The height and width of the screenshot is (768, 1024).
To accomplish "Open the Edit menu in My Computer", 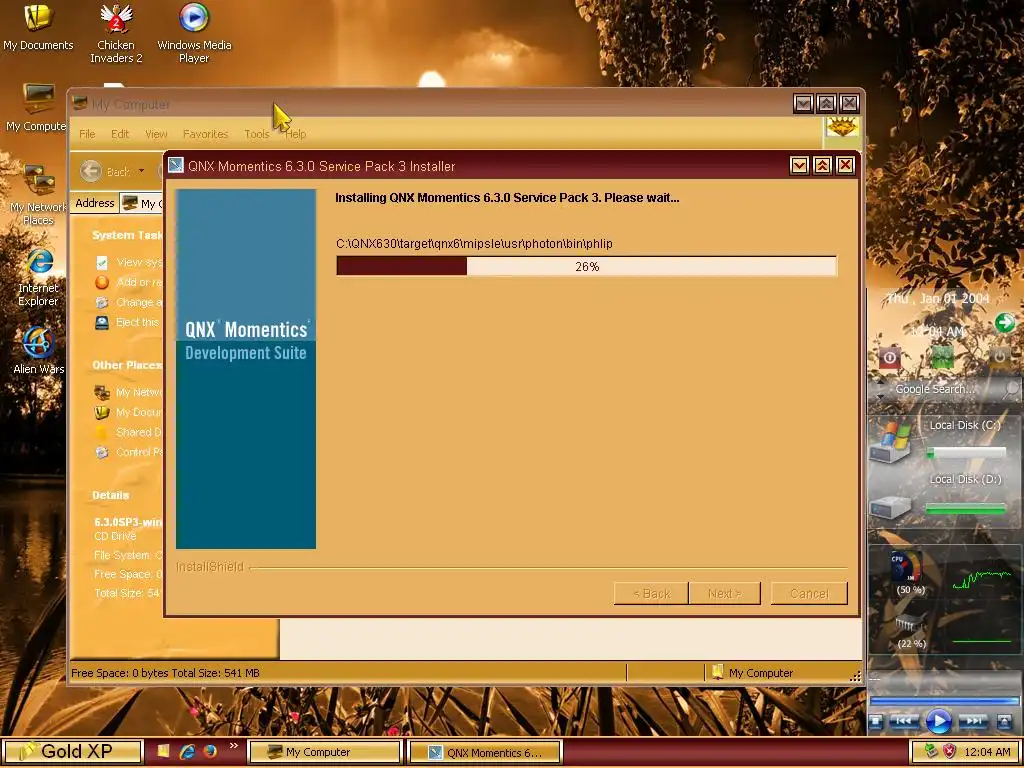I will (x=120, y=134).
